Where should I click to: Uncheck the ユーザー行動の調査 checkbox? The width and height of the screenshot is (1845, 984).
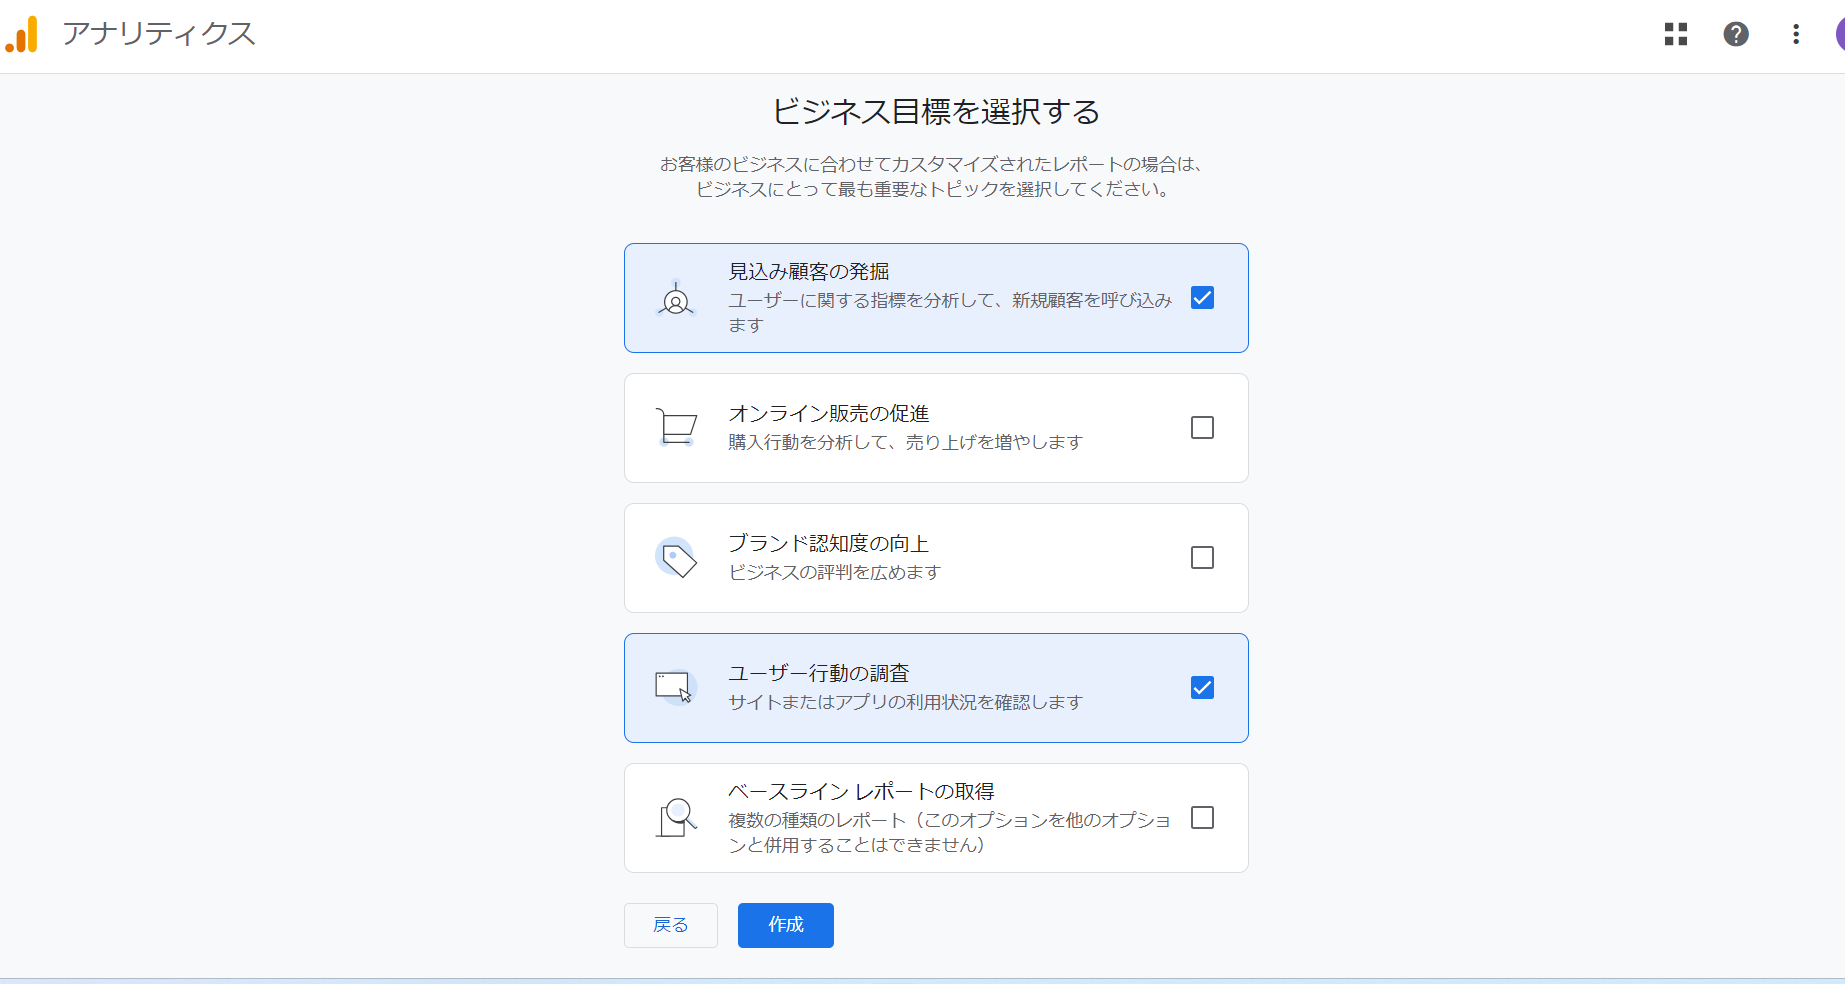pyautogui.click(x=1202, y=688)
